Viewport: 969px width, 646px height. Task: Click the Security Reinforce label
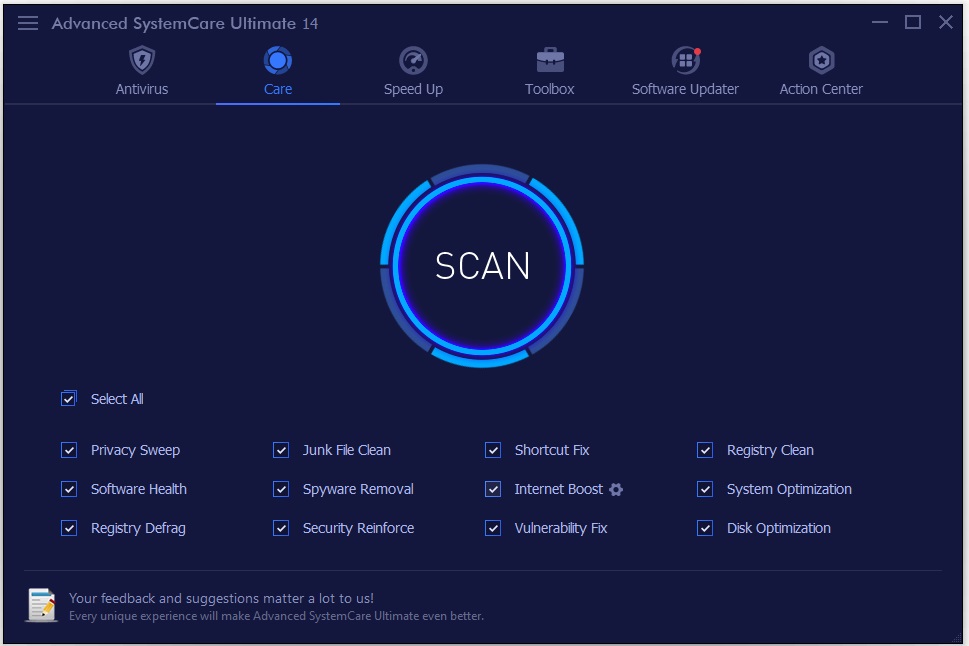click(x=358, y=528)
